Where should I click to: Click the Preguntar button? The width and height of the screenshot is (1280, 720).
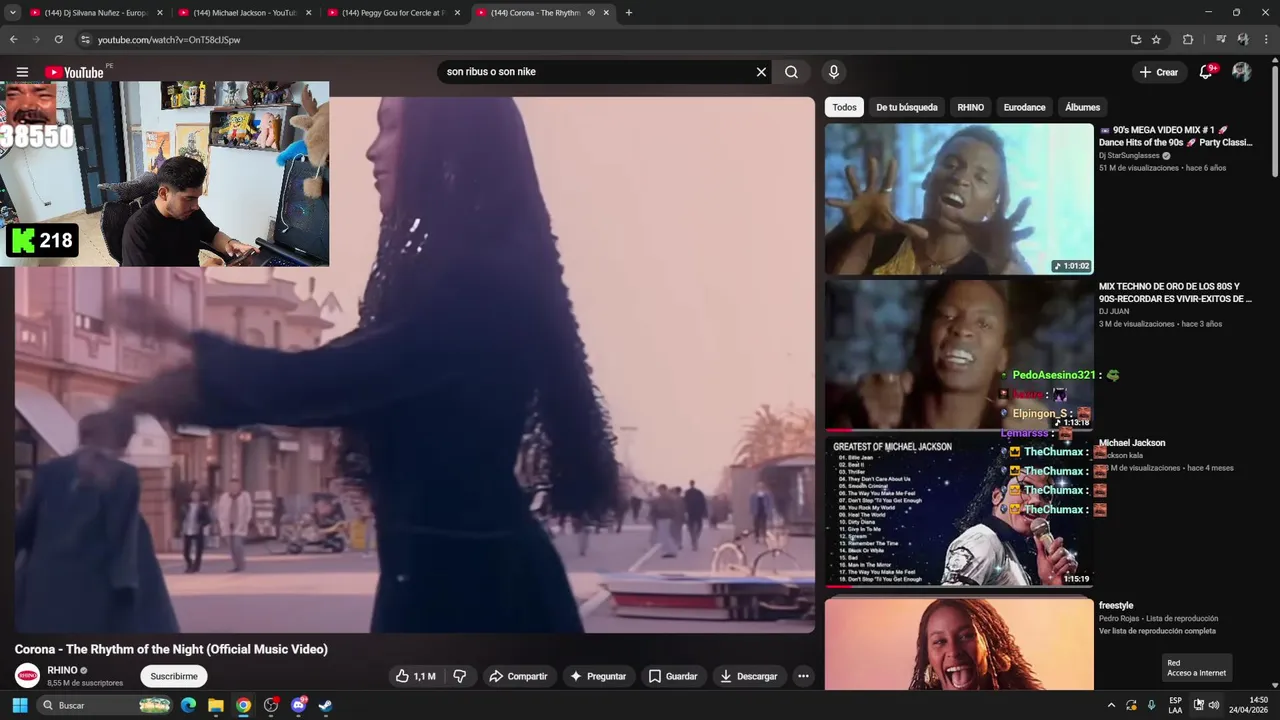coord(598,676)
